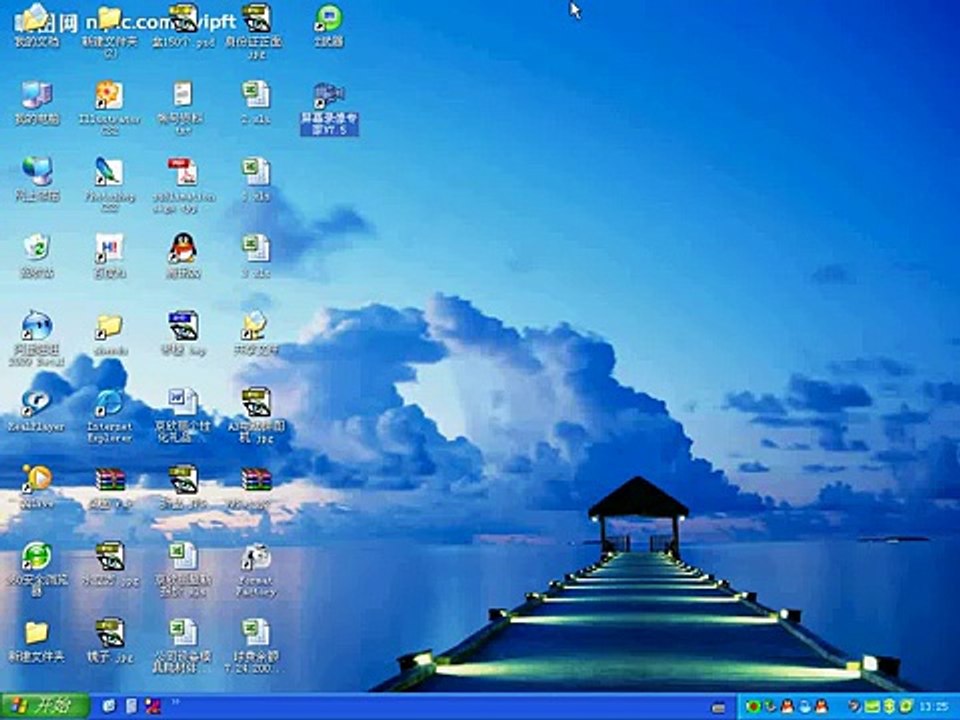Select the Recycle Bin (回收站) icon
This screenshot has height=720, width=960.
(37, 256)
